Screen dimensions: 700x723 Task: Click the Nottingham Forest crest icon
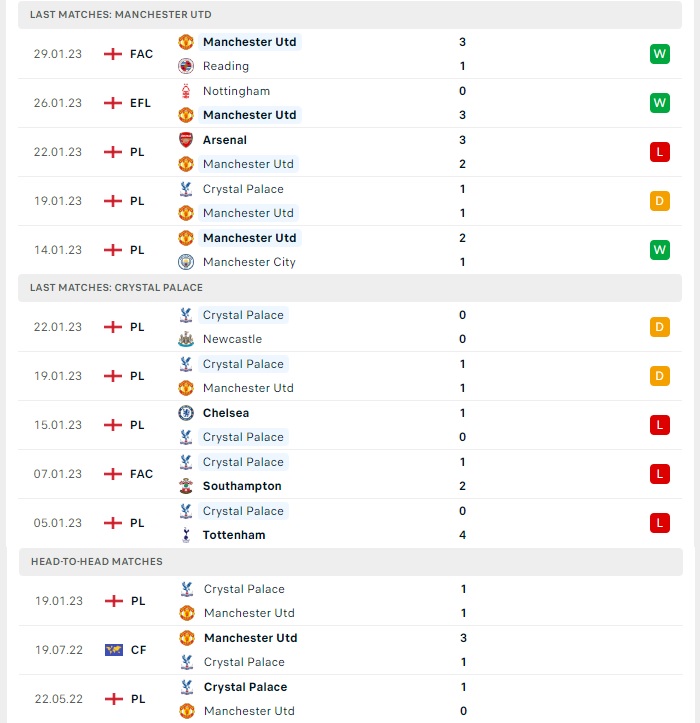186,91
